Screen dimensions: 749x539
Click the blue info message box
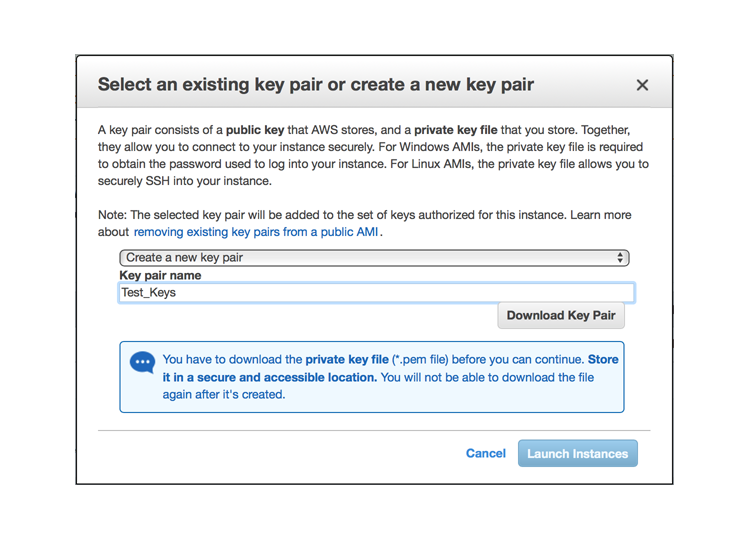coord(372,377)
